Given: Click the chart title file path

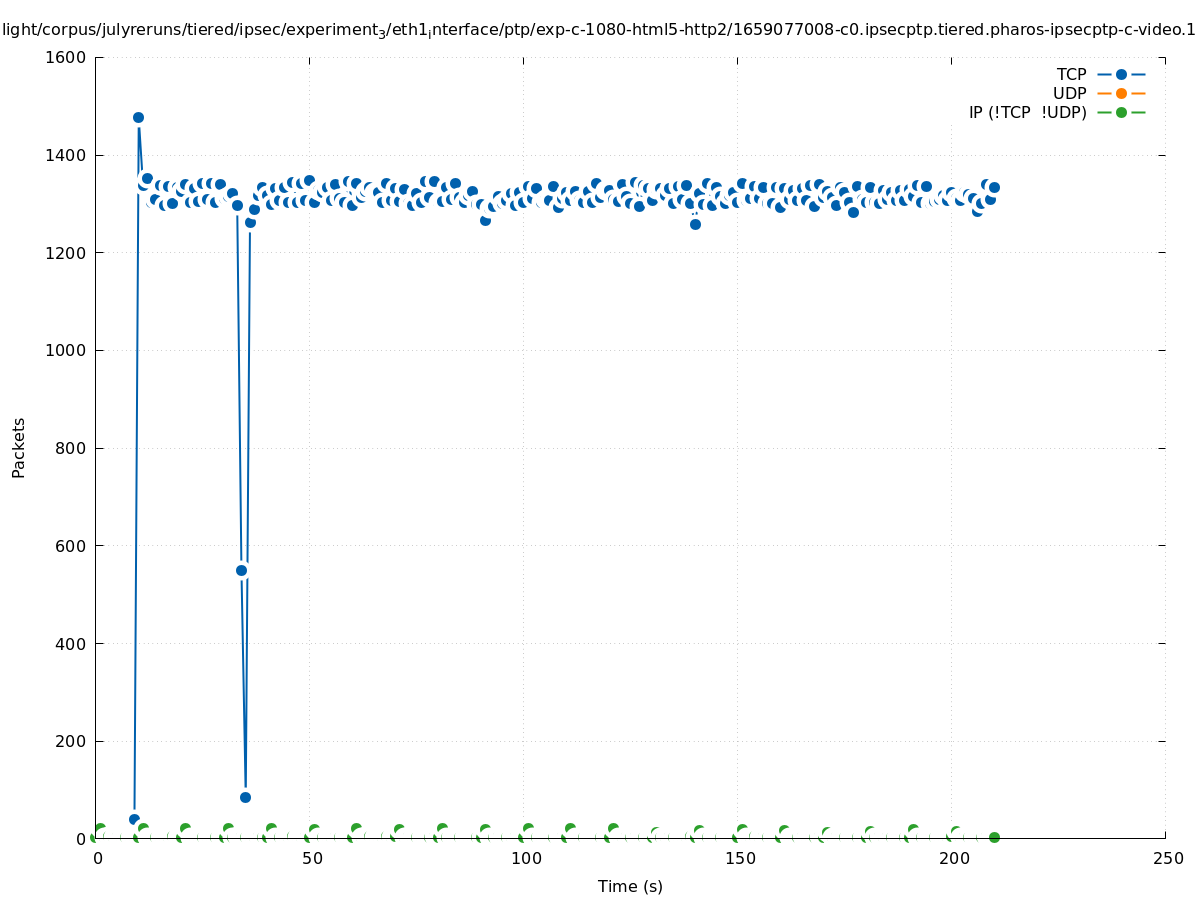Looking at the screenshot, I should pyautogui.click(x=598, y=30).
